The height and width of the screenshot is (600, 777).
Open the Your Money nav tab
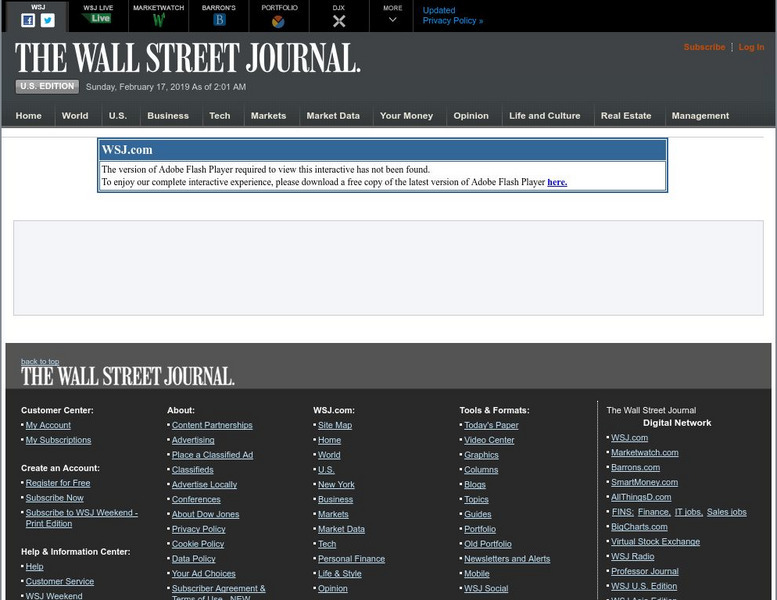point(406,115)
